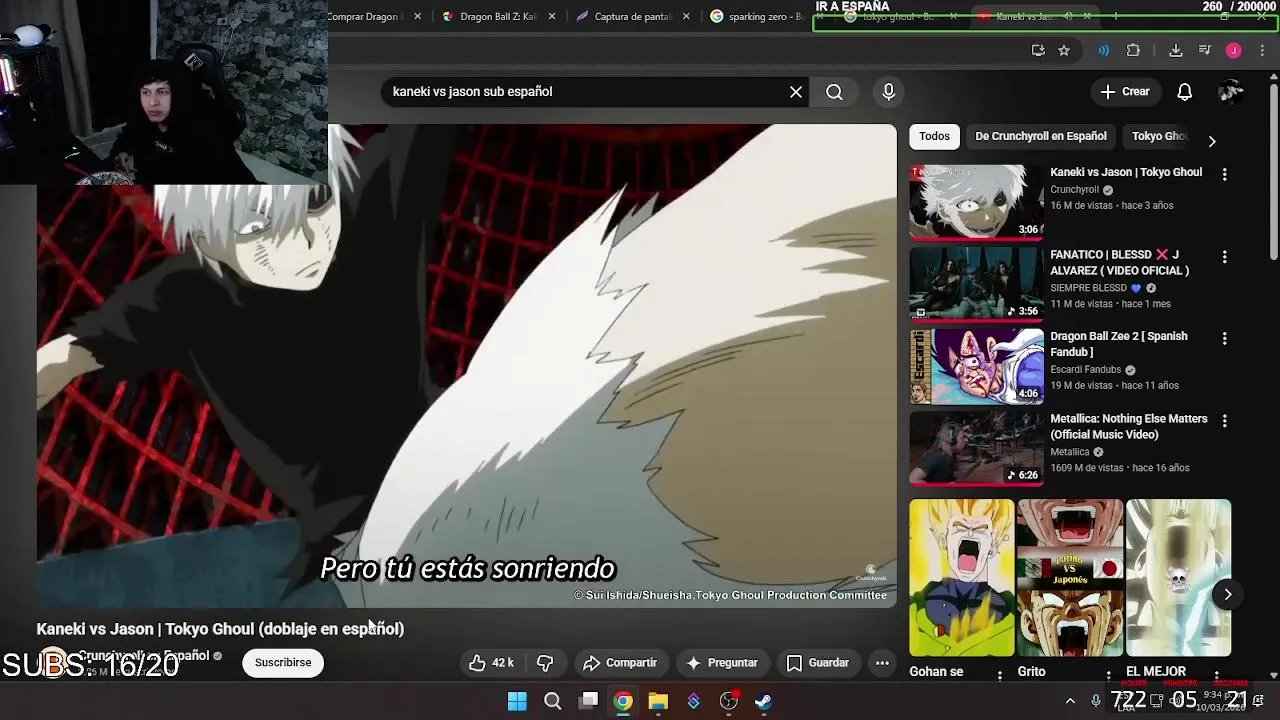Click the Crear button
The width and height of the screenshot is (1280, 720).
tap(1126, 92)
